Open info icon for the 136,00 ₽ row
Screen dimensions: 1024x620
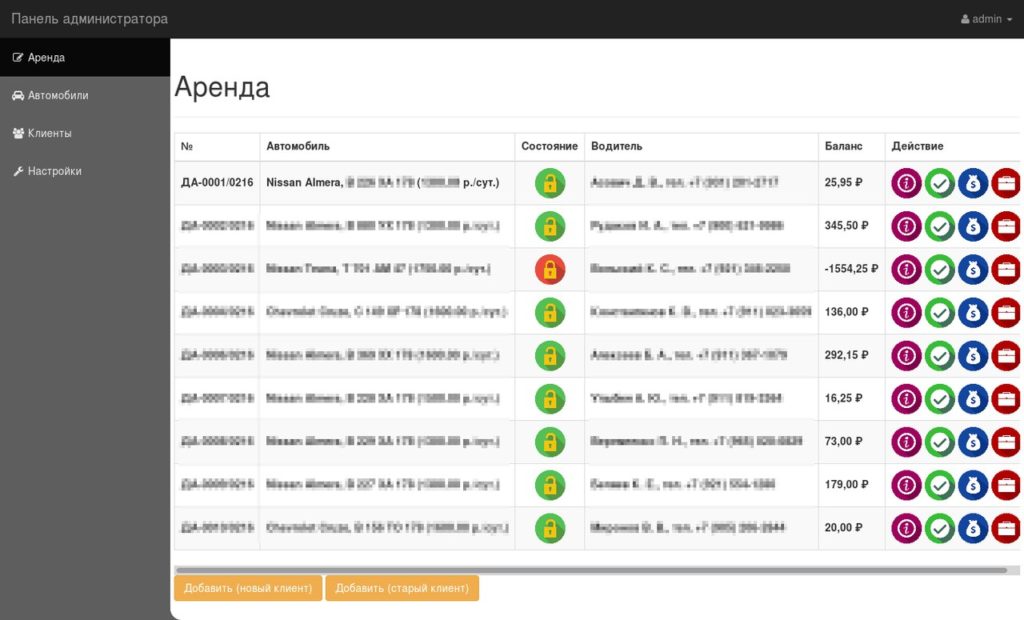click(906, 313)
